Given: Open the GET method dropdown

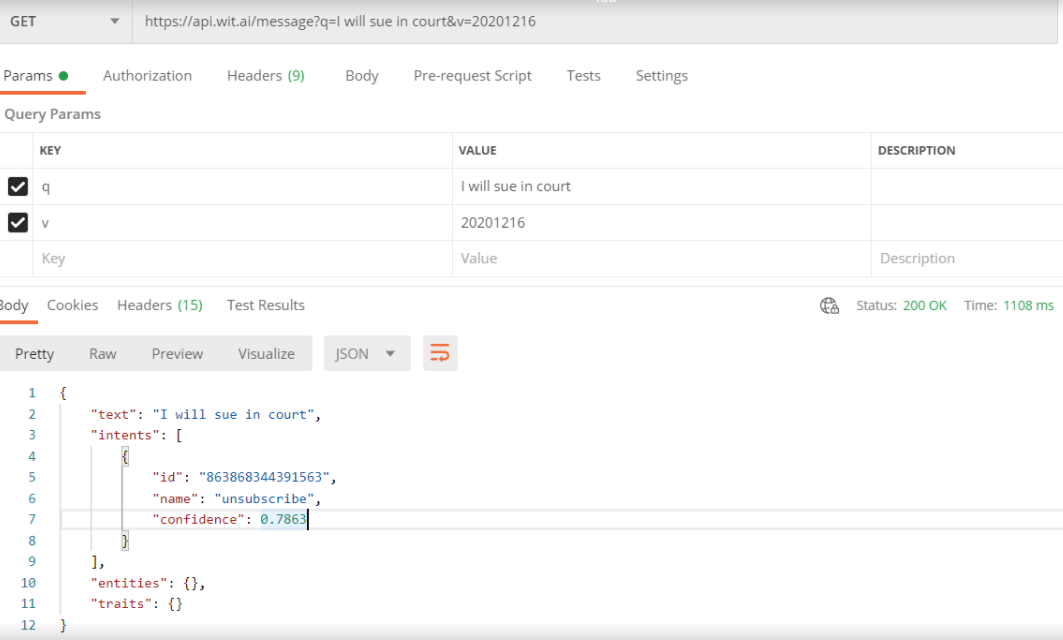Looking at the screenshot, I should (64, 22).
